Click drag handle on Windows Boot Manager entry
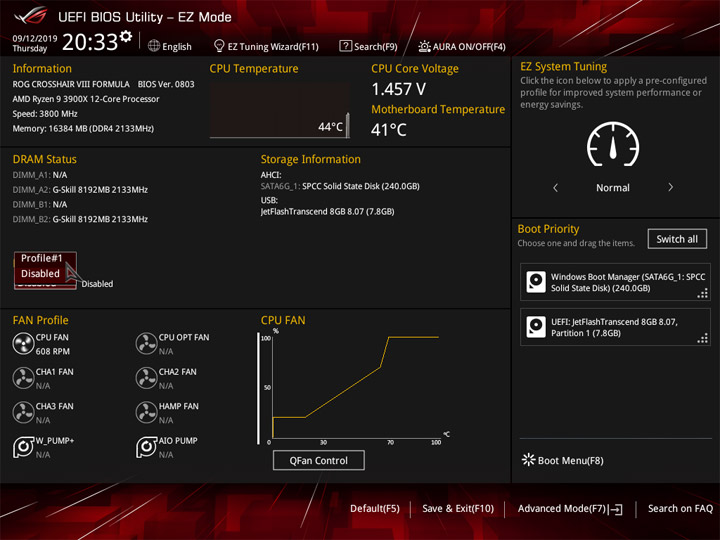The image size is (720, 540). [x=703, y=293]
